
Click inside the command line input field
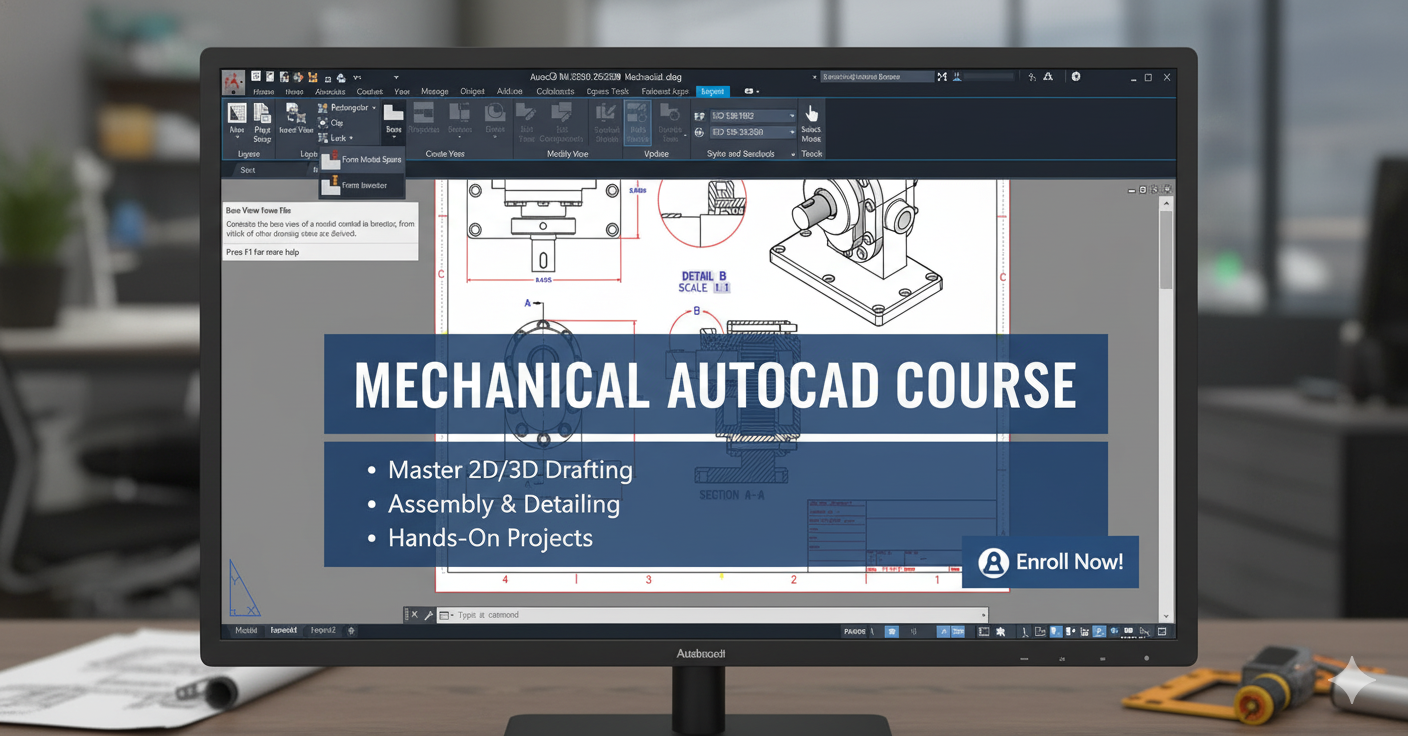click(700, 615)
